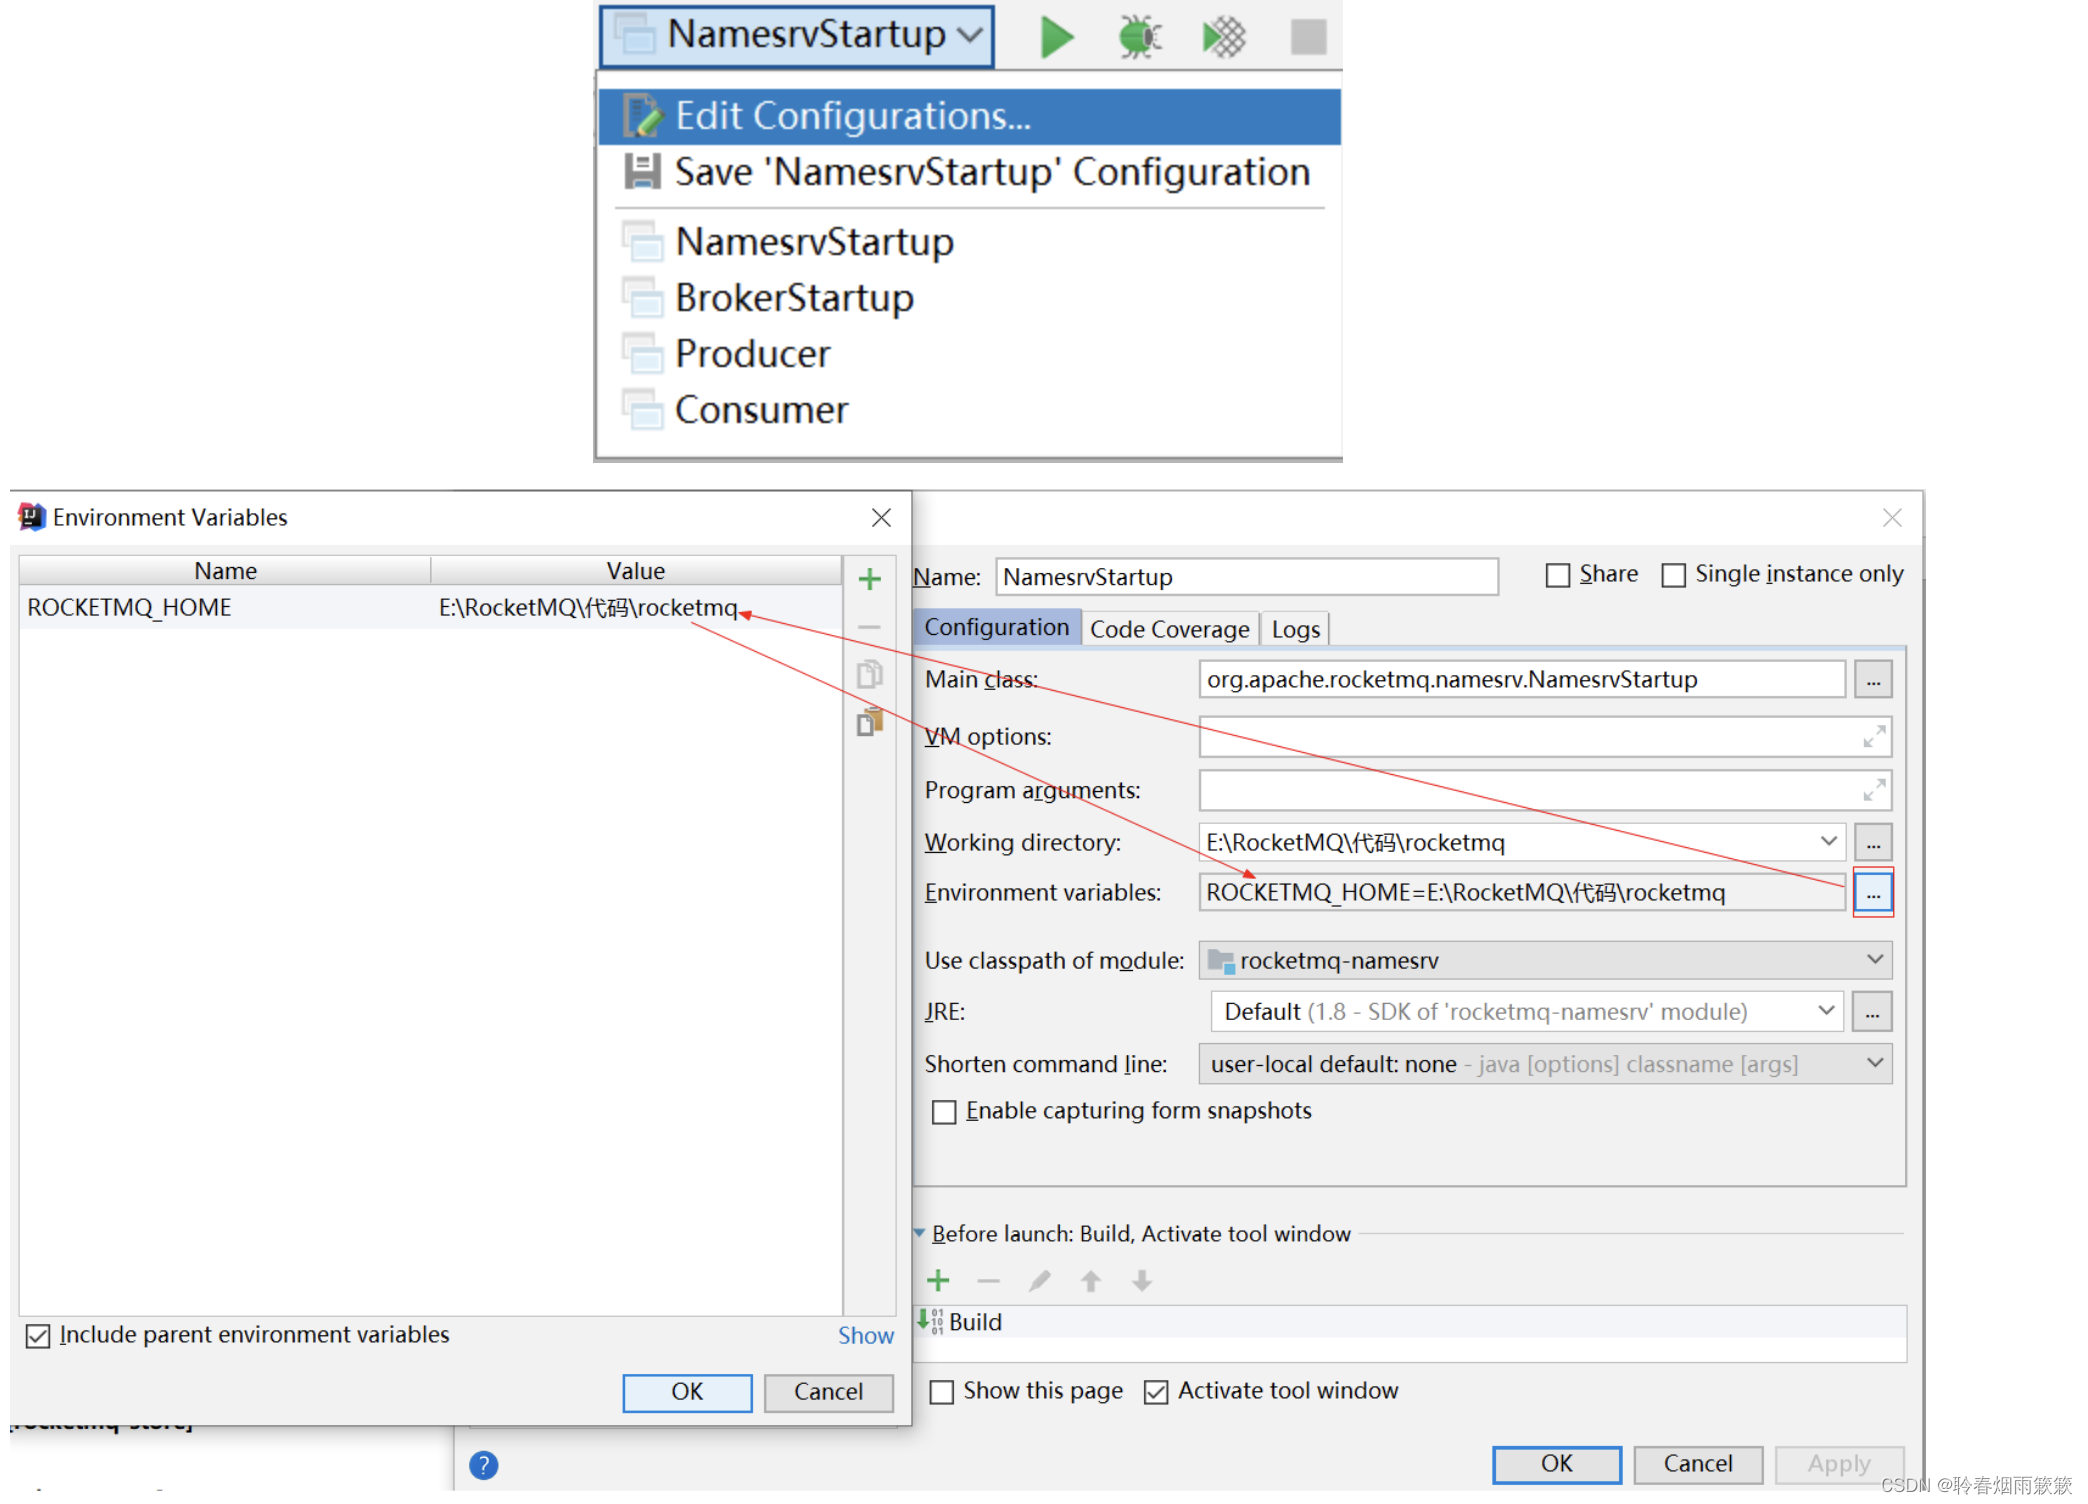
Task: Open Shorten command line dropdown
Action: click(x=1545, y=1064)
